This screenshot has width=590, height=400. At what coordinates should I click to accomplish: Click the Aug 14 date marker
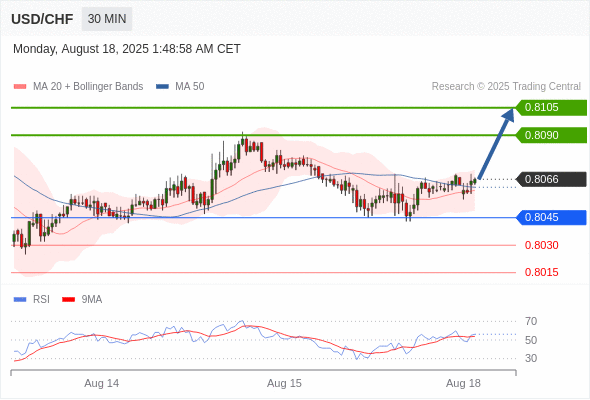pos(102,383)
